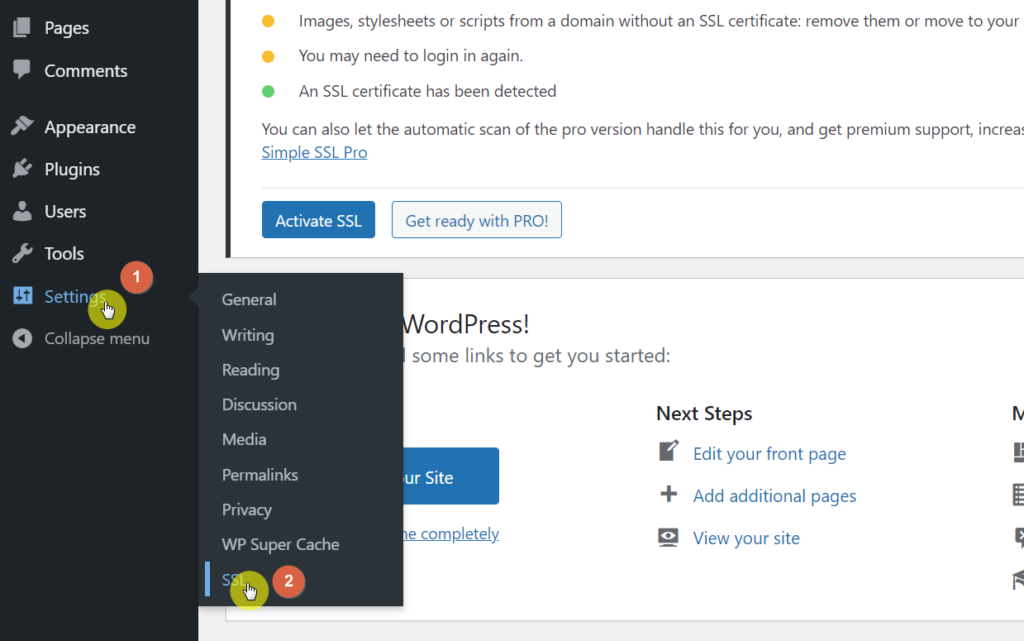Click the Settings sliders icon
Screen dimensions: 1024x641
point(22,296)
